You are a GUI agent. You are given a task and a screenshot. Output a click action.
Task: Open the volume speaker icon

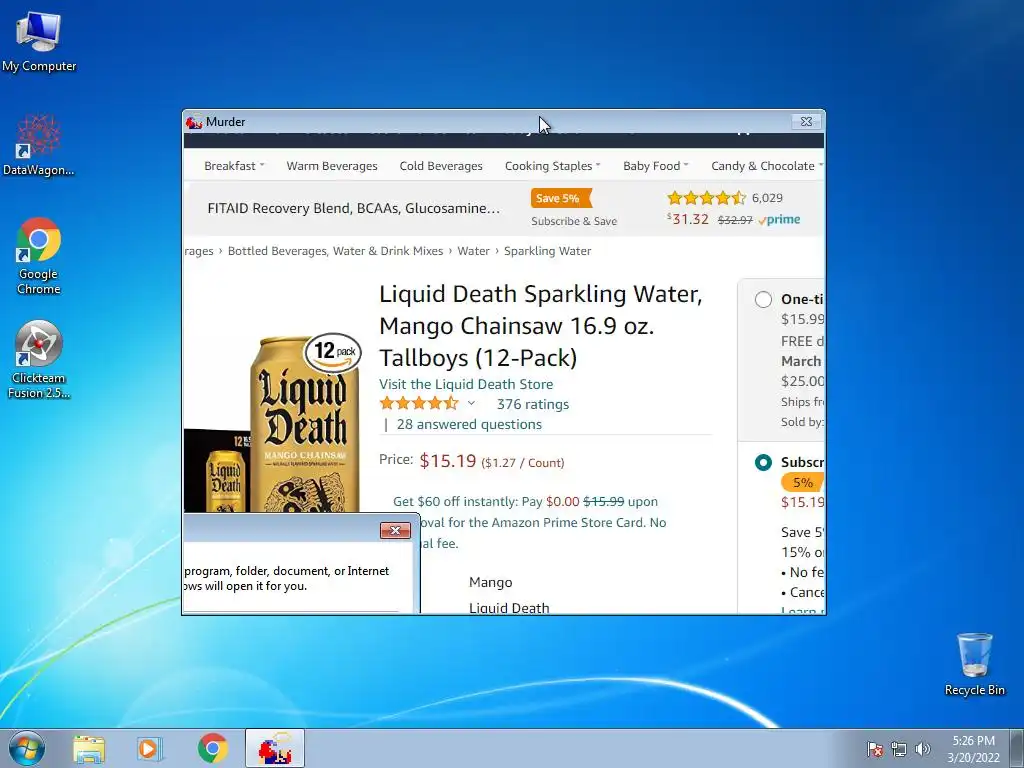pos(922,749)
